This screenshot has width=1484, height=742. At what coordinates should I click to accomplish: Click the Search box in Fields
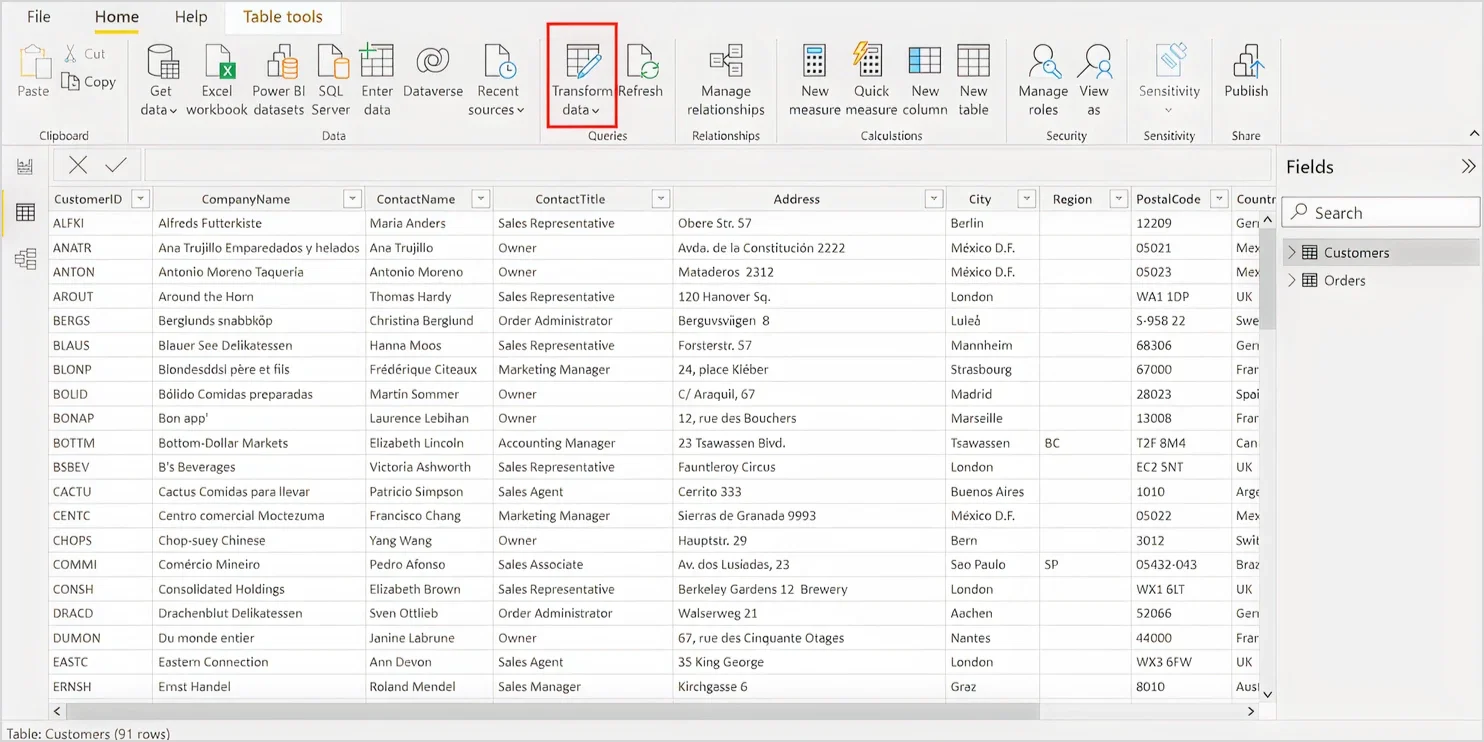pyautogui.click(x=1381, y=213)
